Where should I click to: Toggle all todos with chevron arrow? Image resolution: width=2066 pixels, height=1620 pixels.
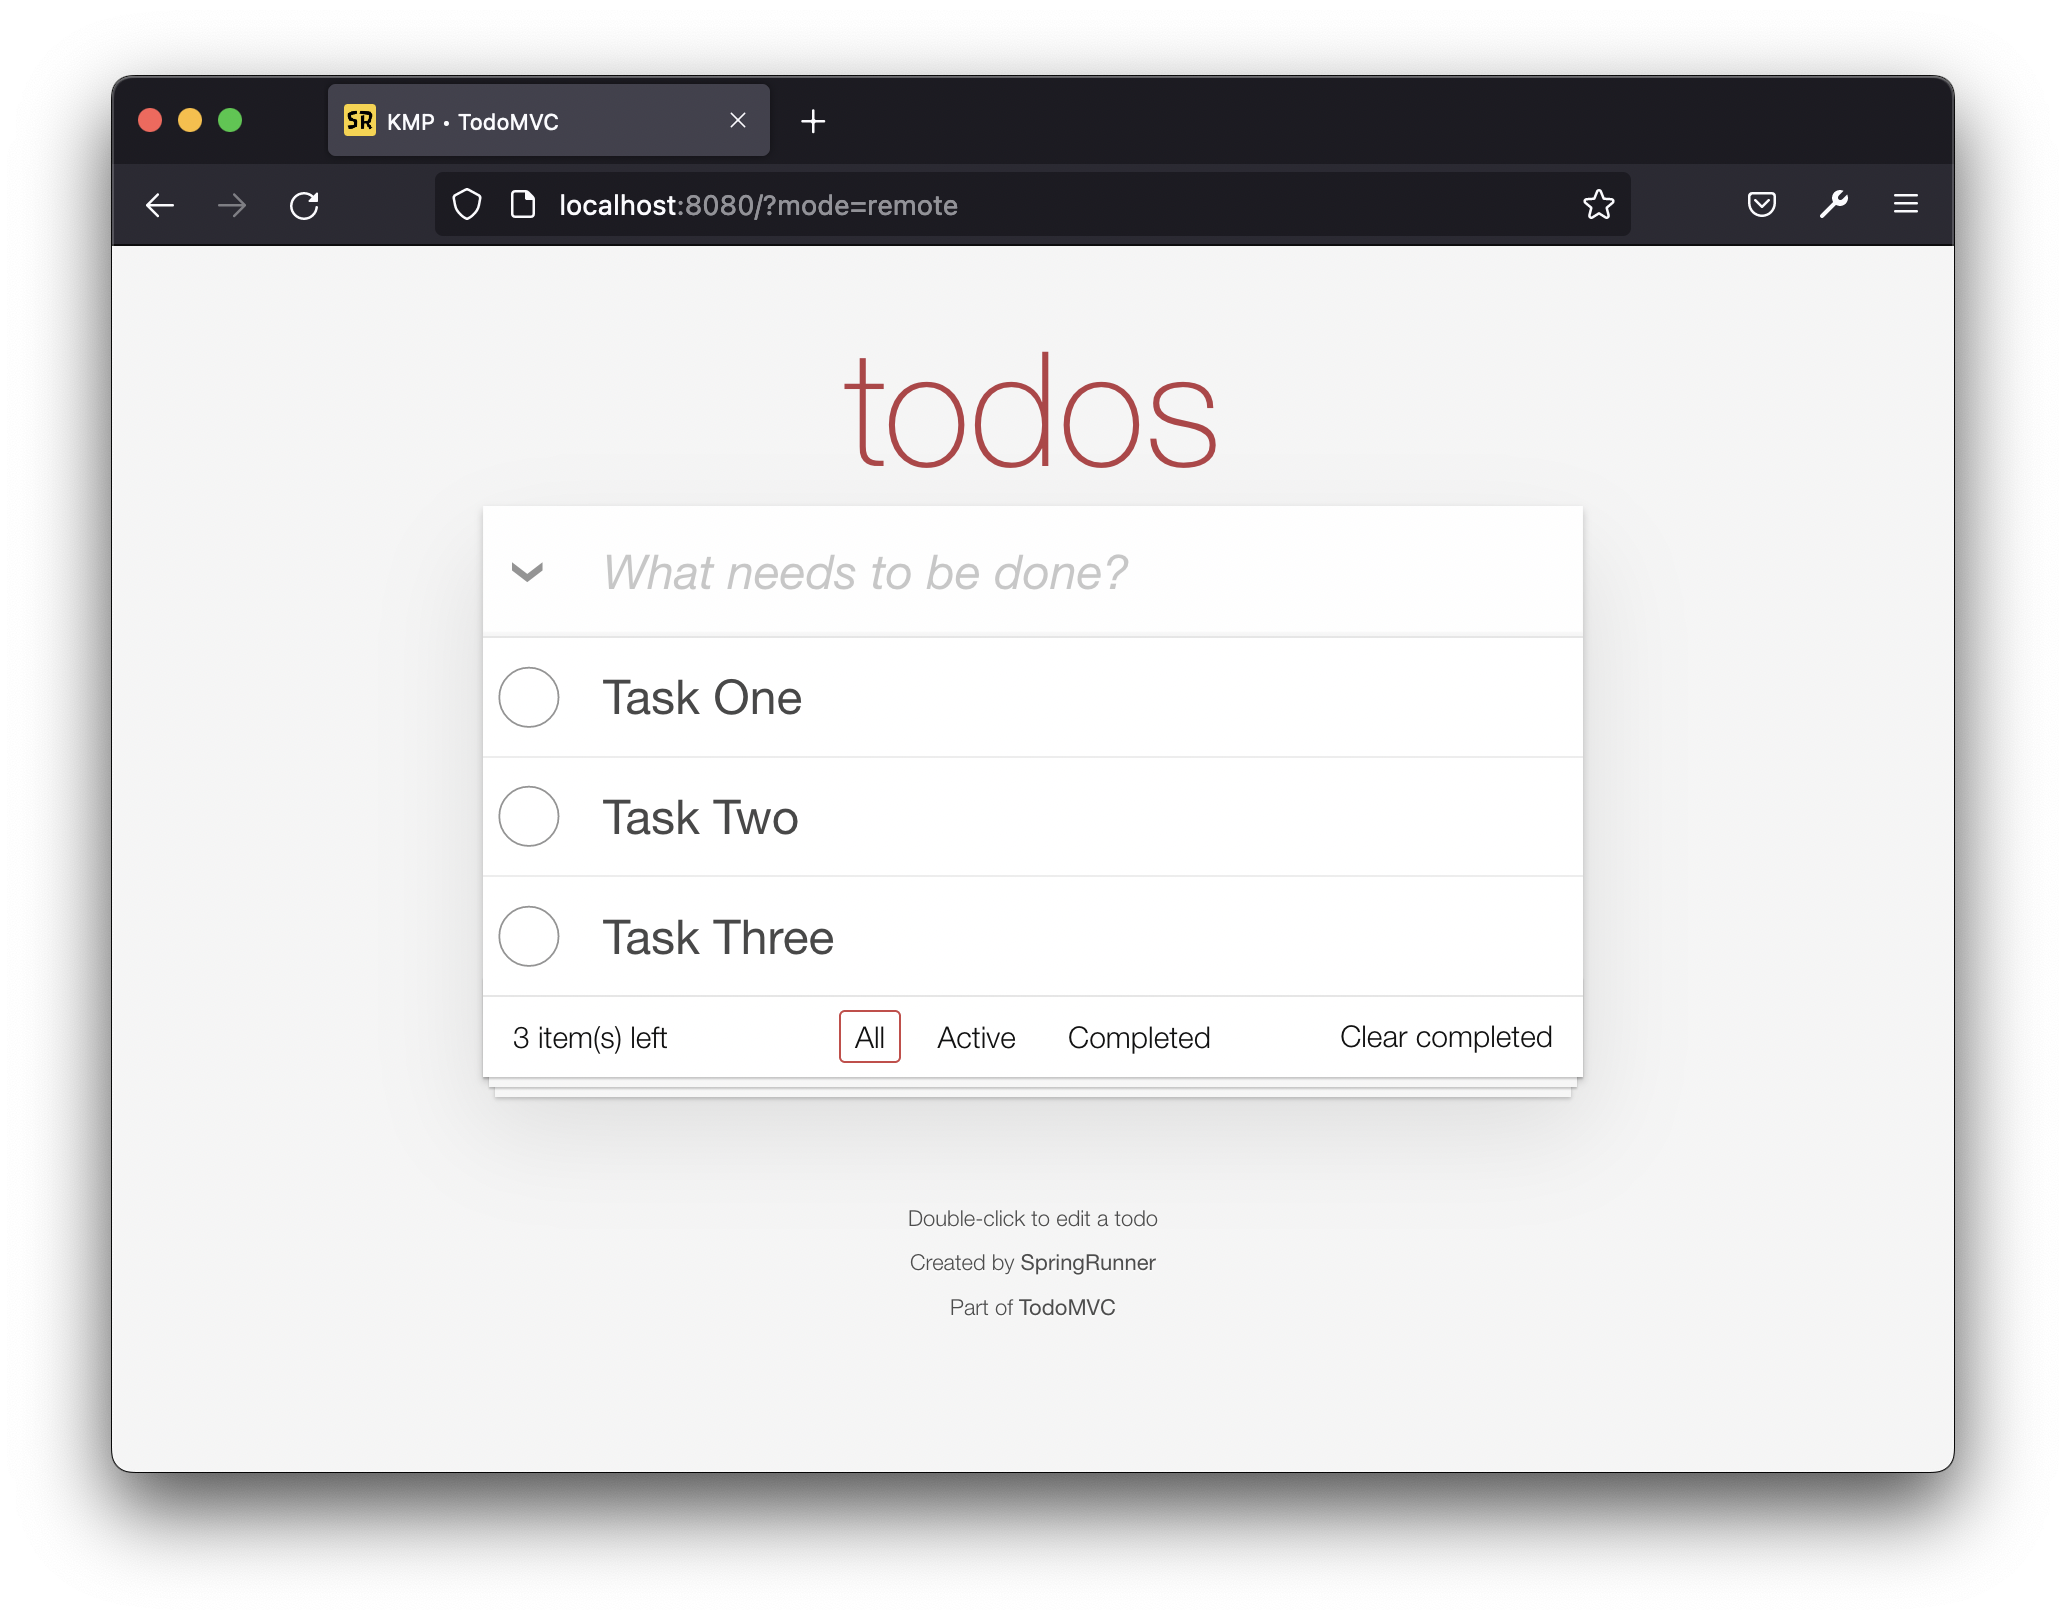click(527, 572)
